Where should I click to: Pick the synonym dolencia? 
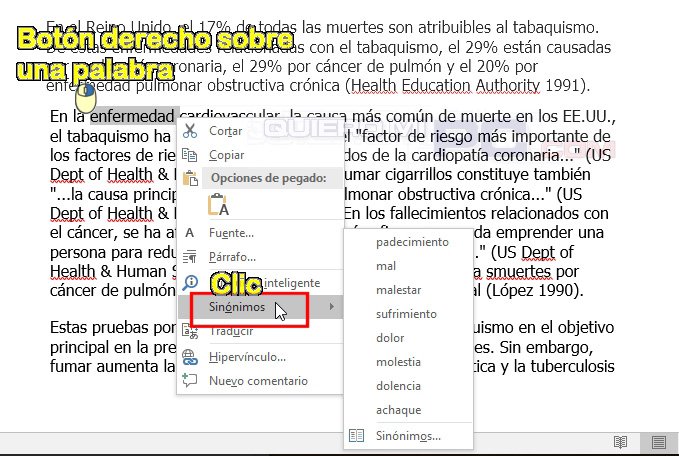408,386
